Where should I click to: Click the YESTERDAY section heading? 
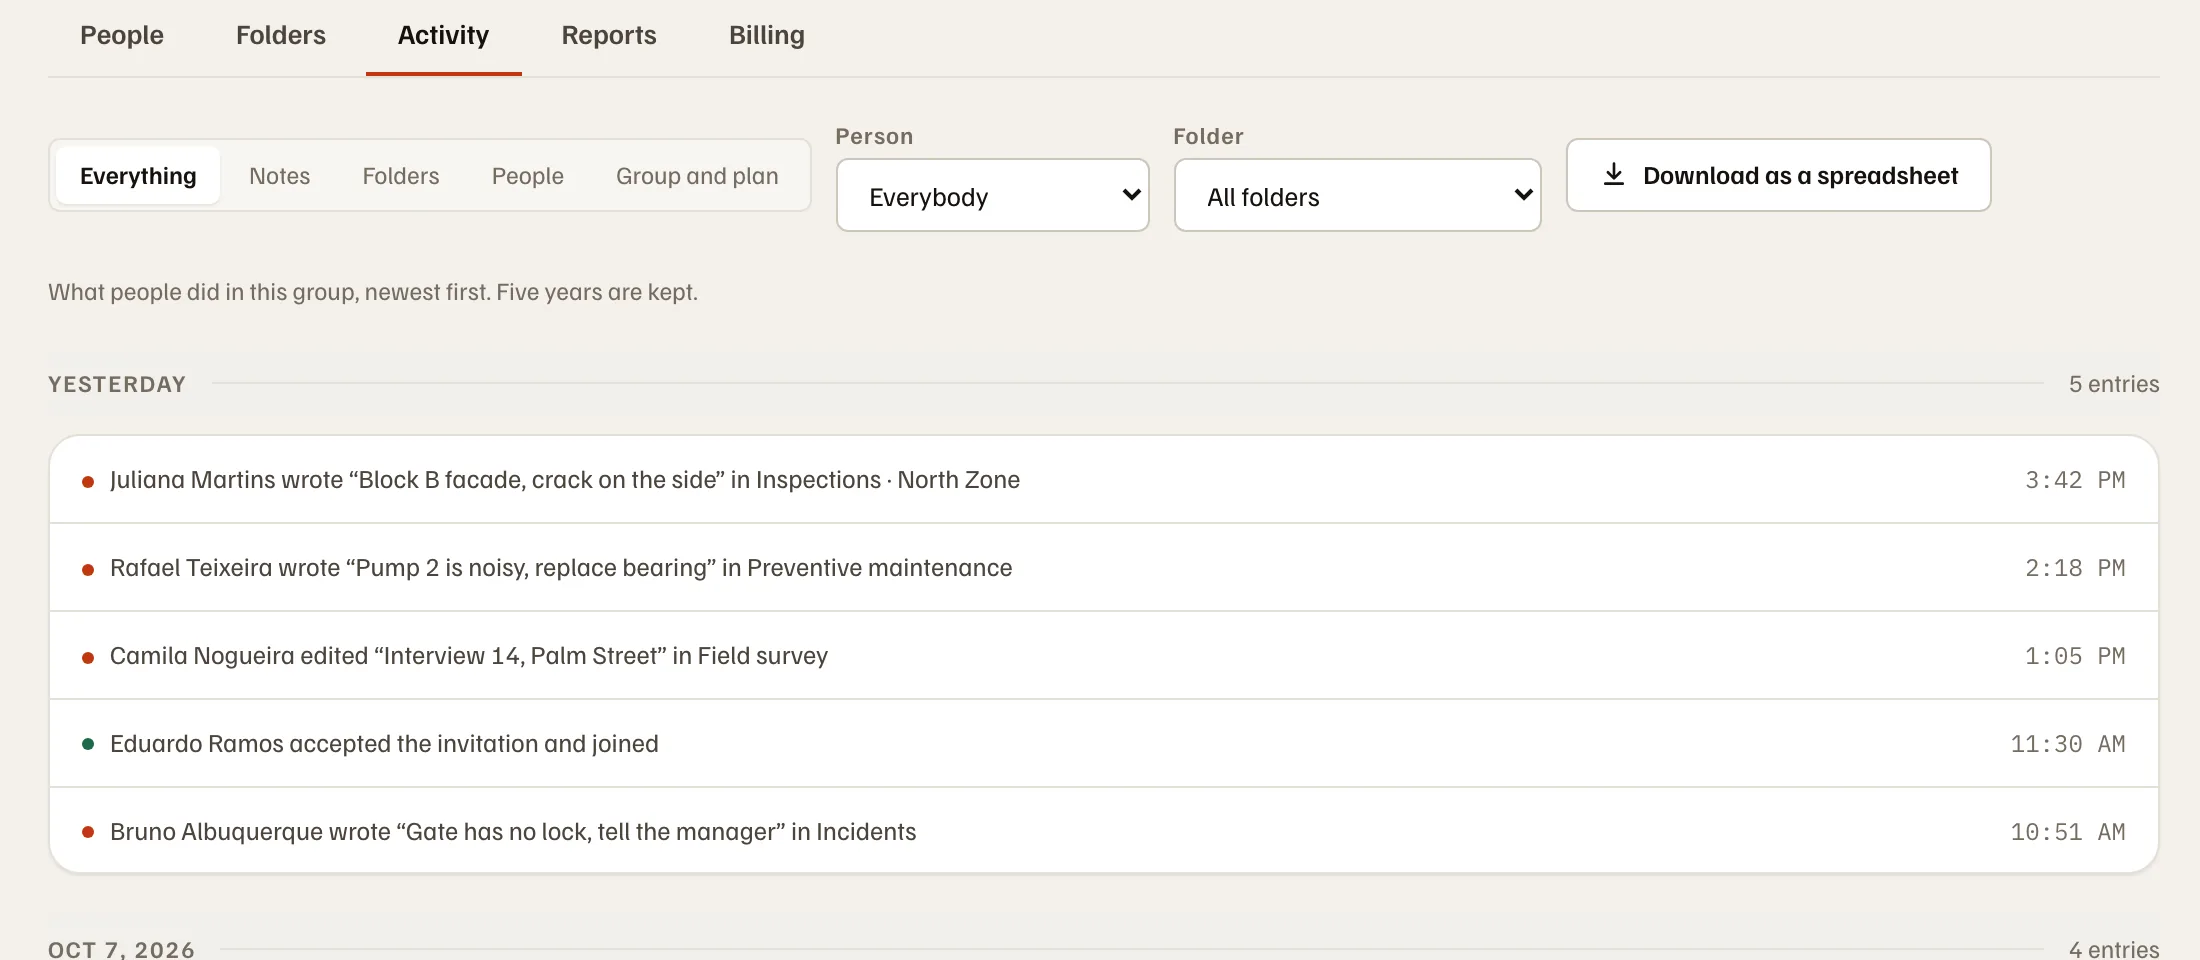tap(117, 384)
